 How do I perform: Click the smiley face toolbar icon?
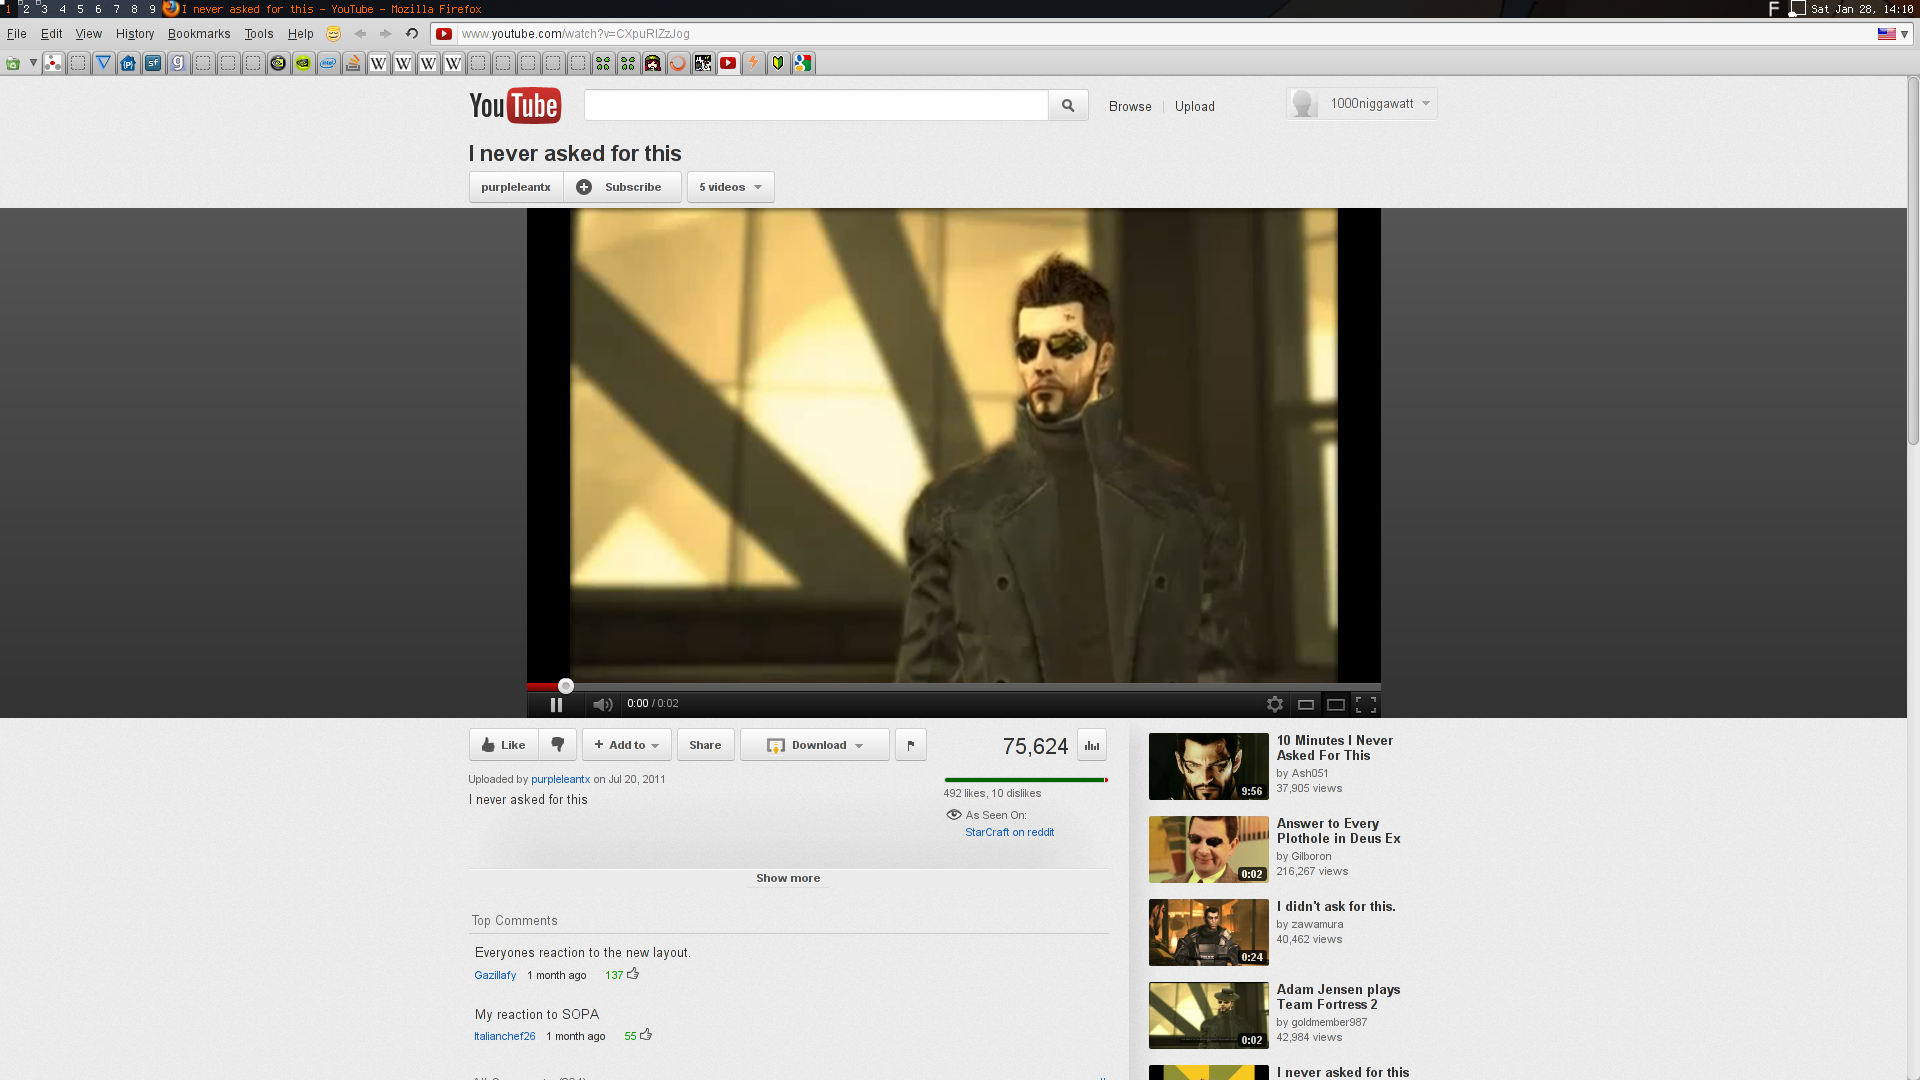tap(334, 34)
